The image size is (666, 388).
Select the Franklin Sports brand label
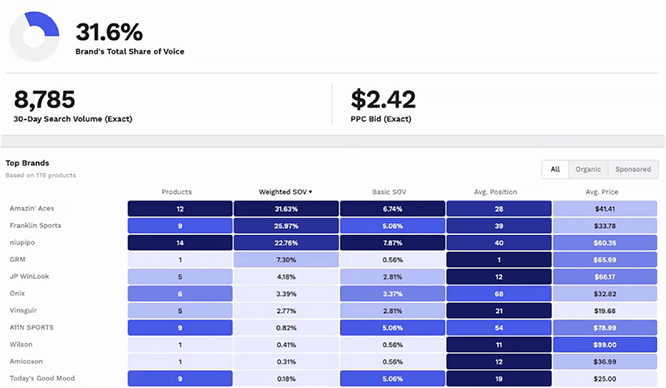coord(35,225)
